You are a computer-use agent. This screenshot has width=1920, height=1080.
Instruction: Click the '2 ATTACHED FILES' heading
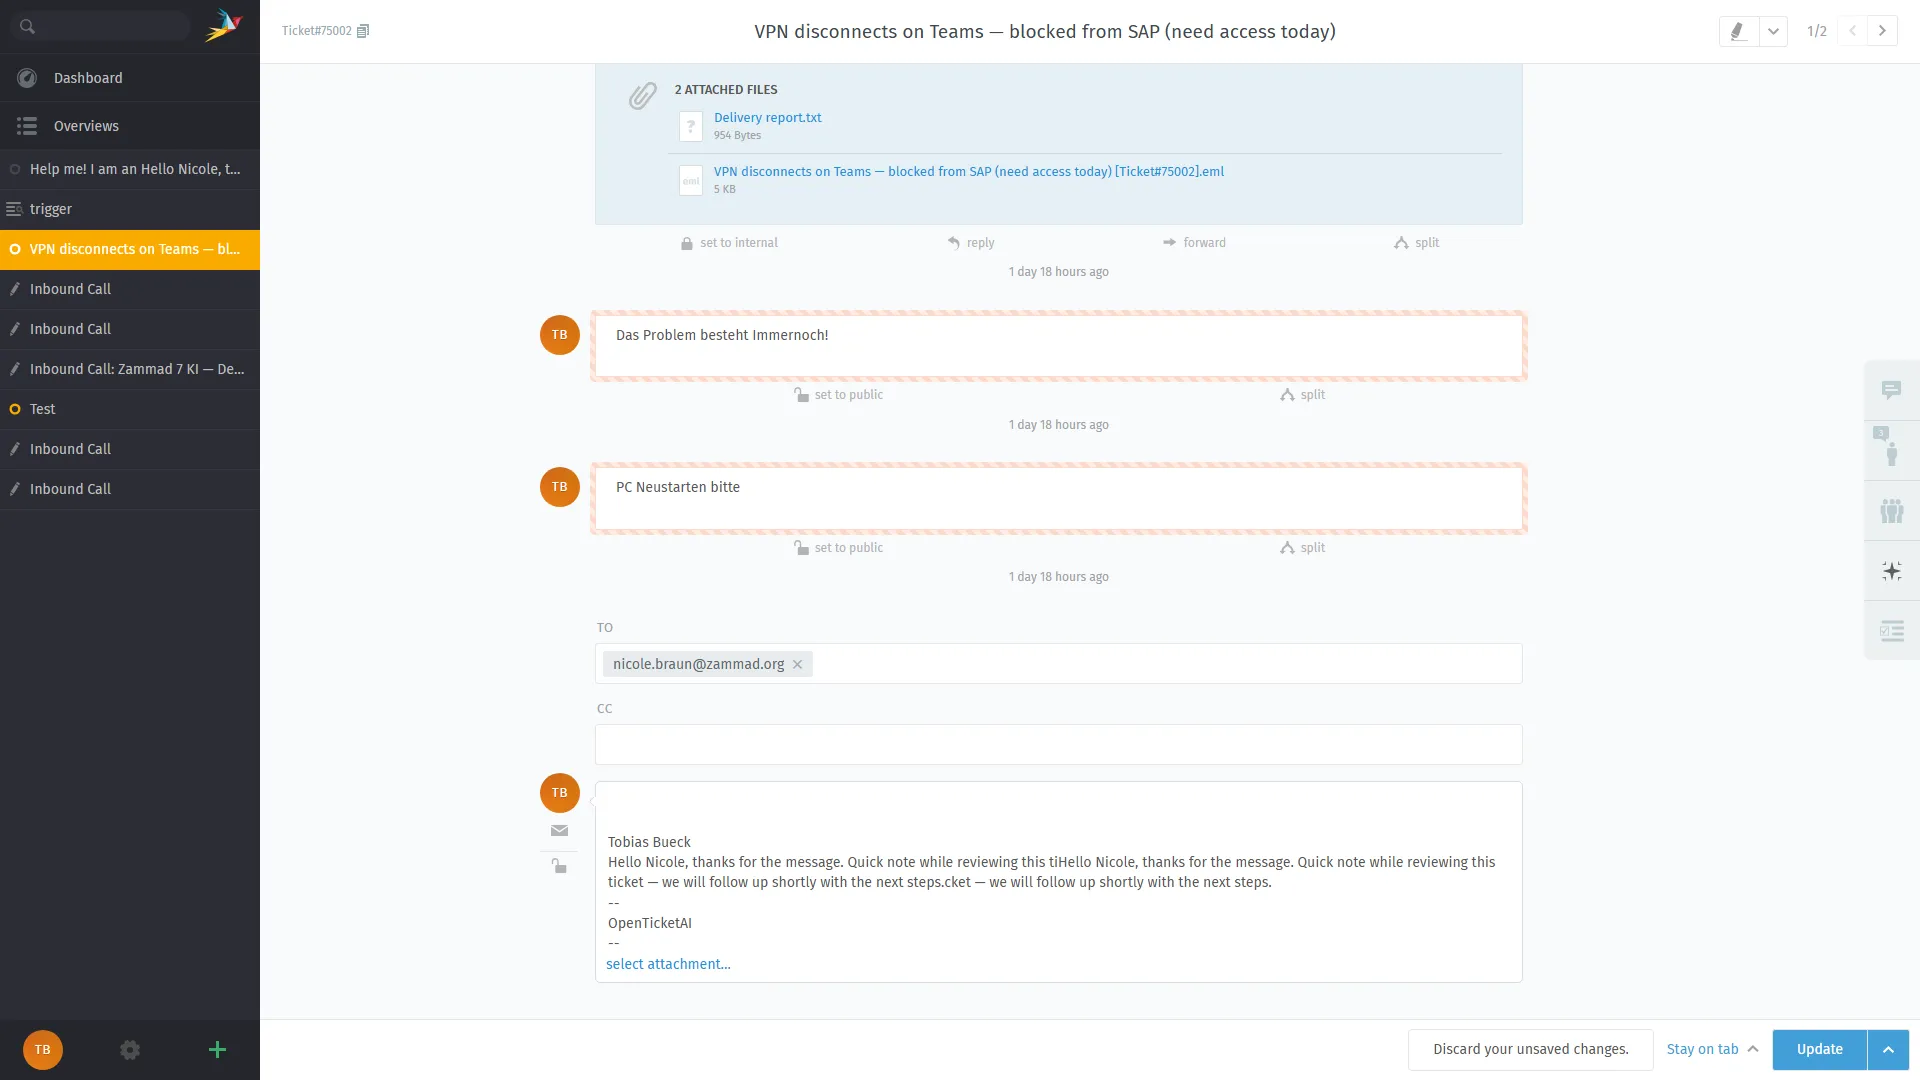coord(726,90)
